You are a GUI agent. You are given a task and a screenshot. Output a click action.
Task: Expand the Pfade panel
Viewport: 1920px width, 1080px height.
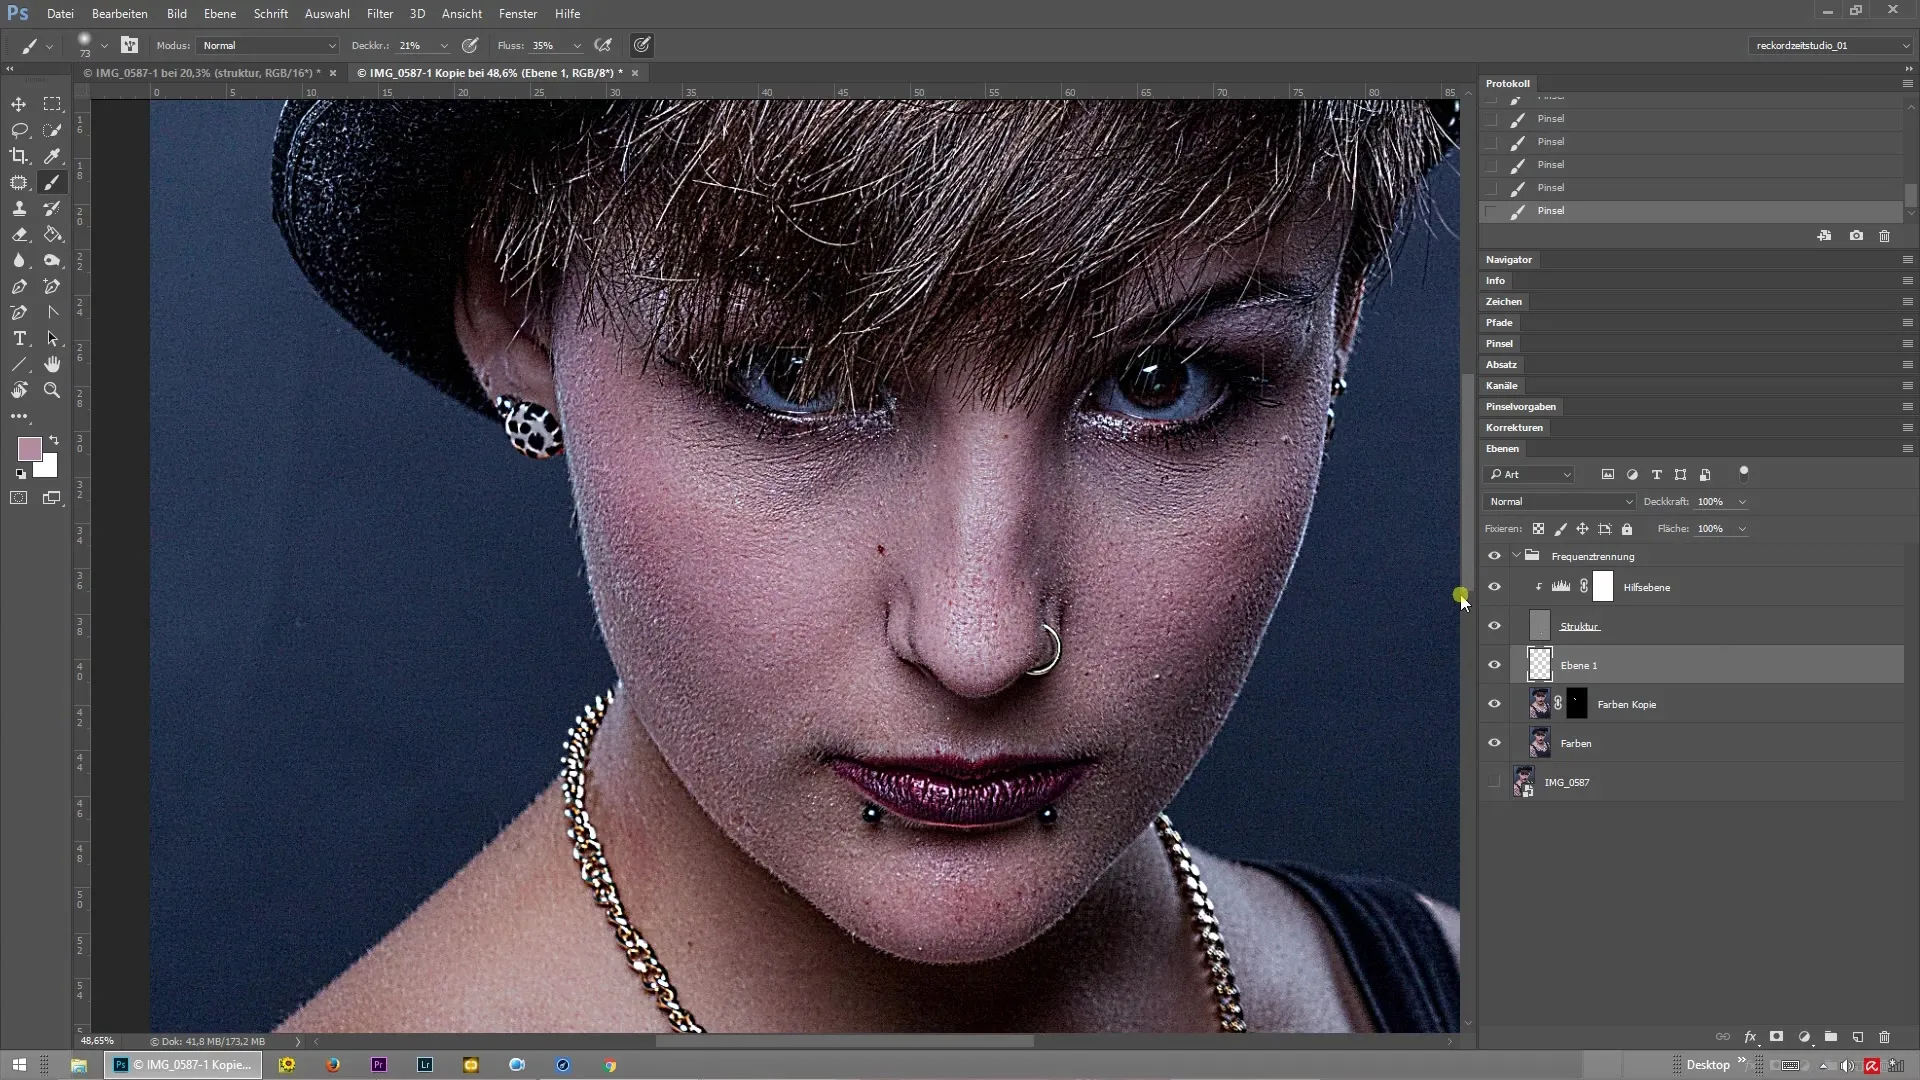(x=1498, y=323)
